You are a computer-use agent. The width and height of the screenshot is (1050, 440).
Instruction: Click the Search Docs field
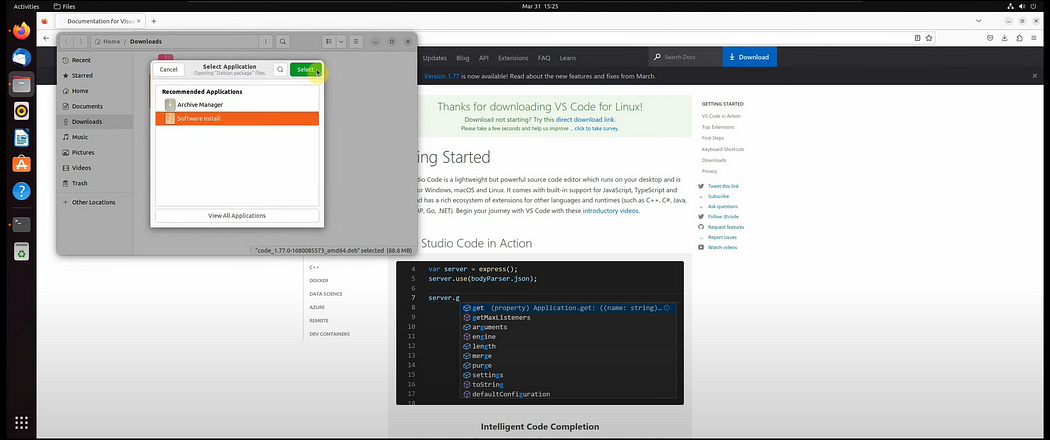pos(685,57)
